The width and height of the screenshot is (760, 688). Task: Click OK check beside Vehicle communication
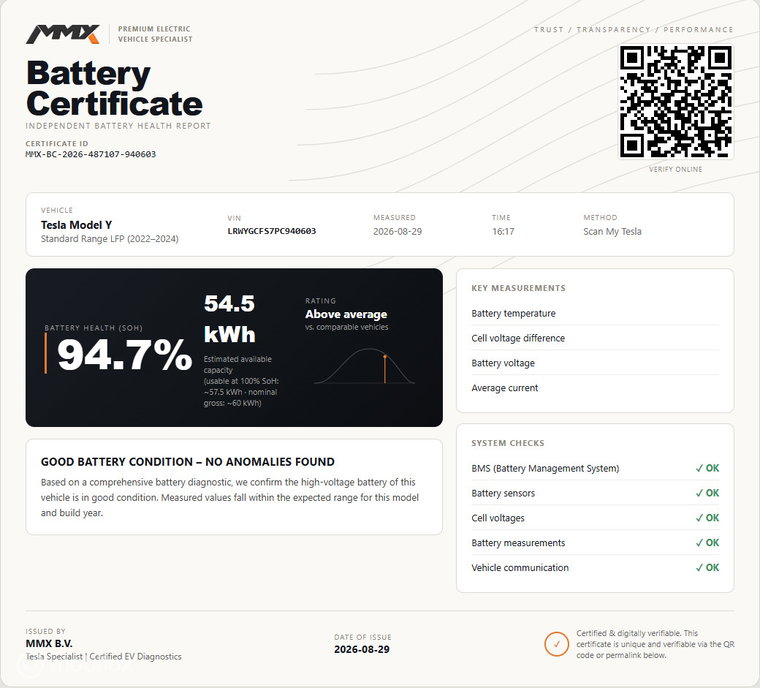tap(707, 567)
